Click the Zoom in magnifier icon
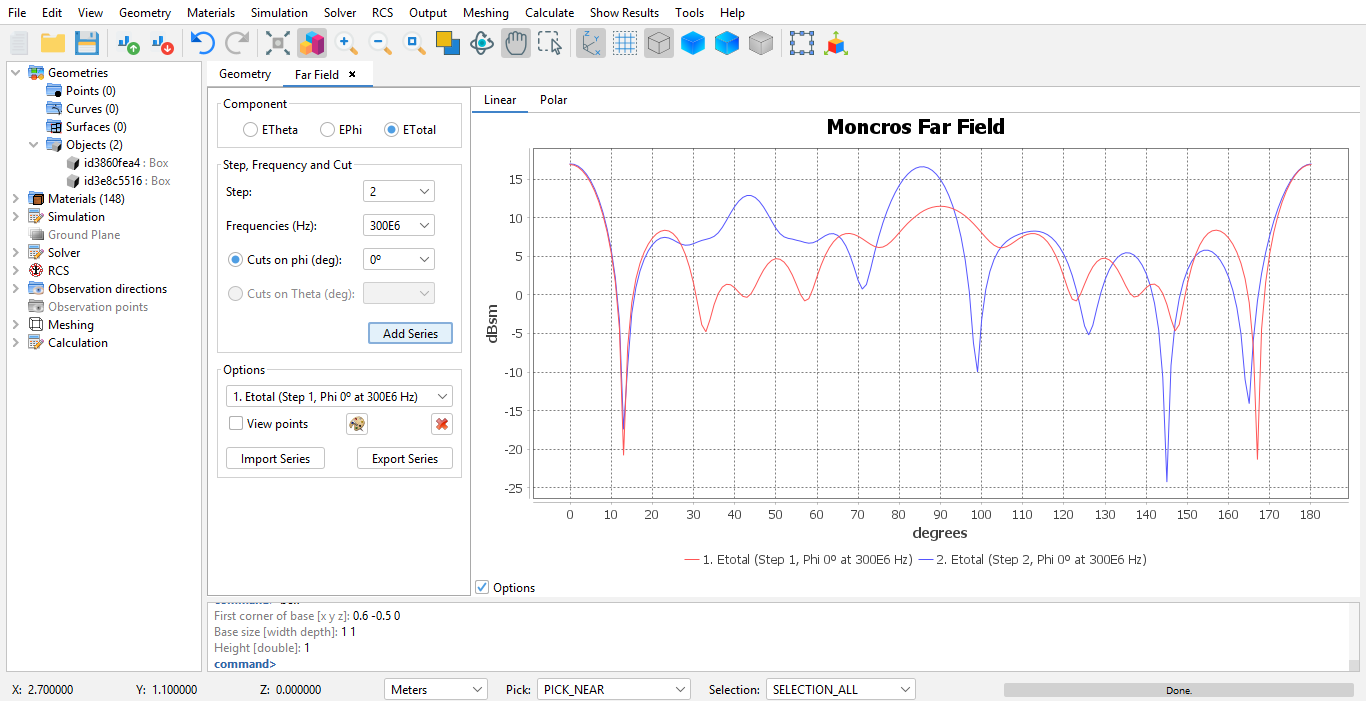 pos(346,43)
